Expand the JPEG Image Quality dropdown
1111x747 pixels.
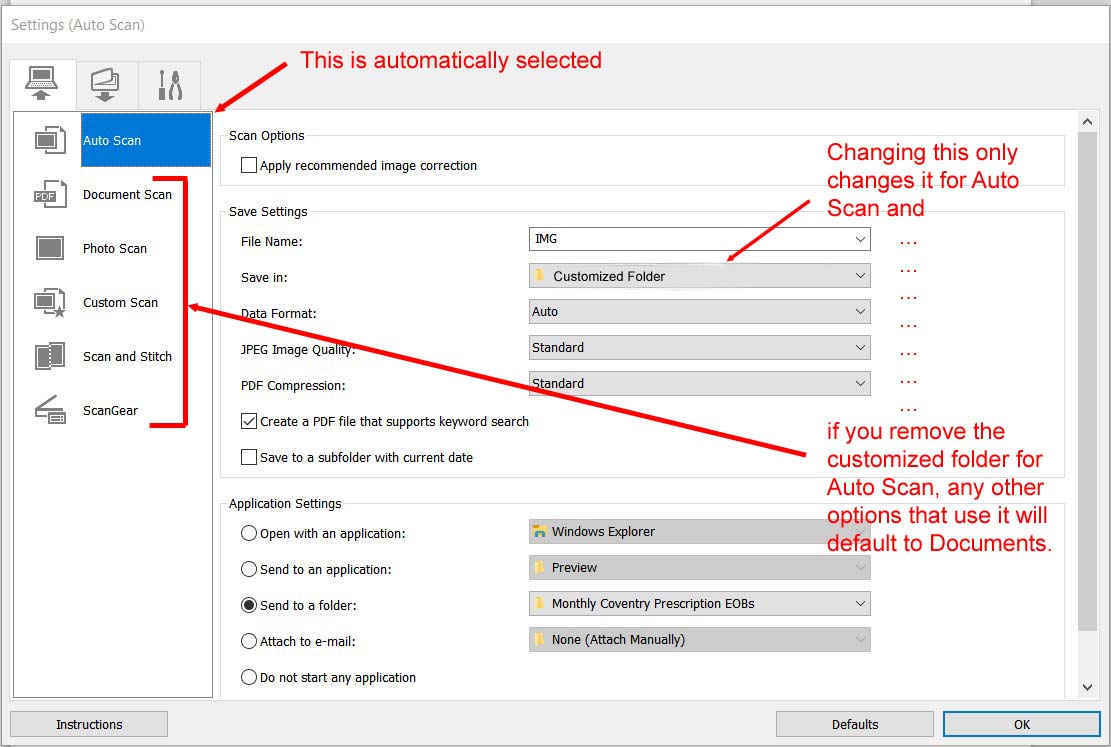pos(699,348)
